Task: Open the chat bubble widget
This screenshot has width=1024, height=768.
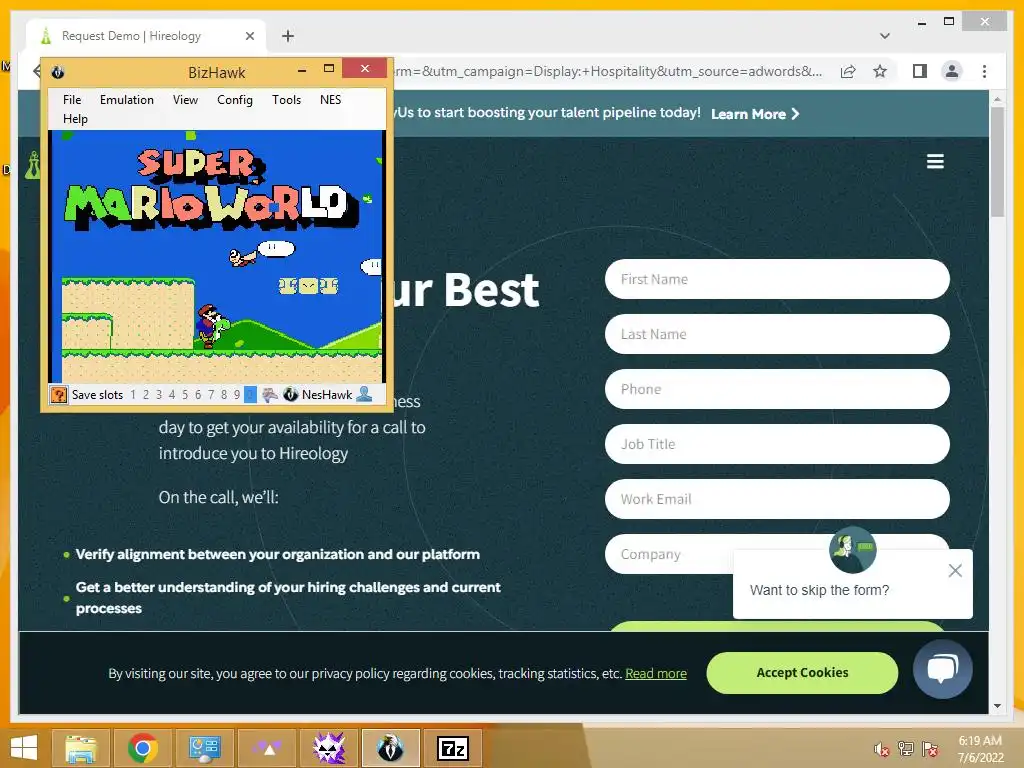Action: pyautogui.click(x=942, y=669)
